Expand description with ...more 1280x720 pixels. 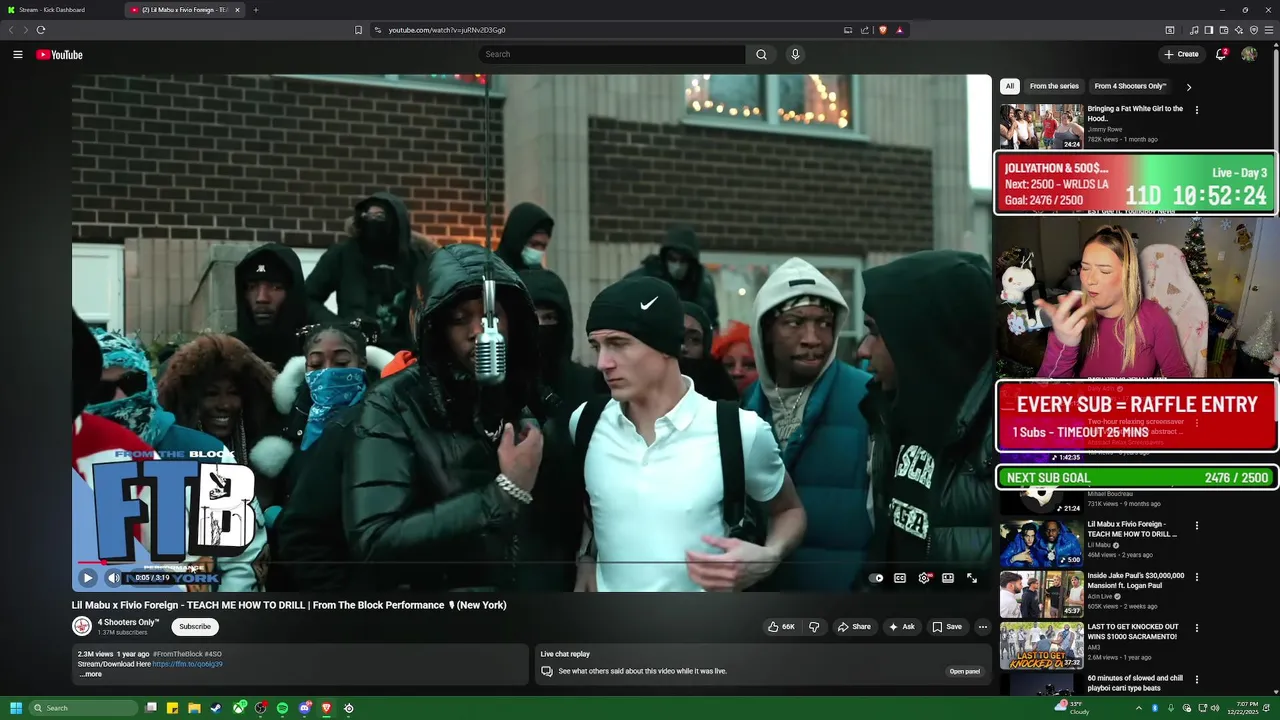(90, 674)
